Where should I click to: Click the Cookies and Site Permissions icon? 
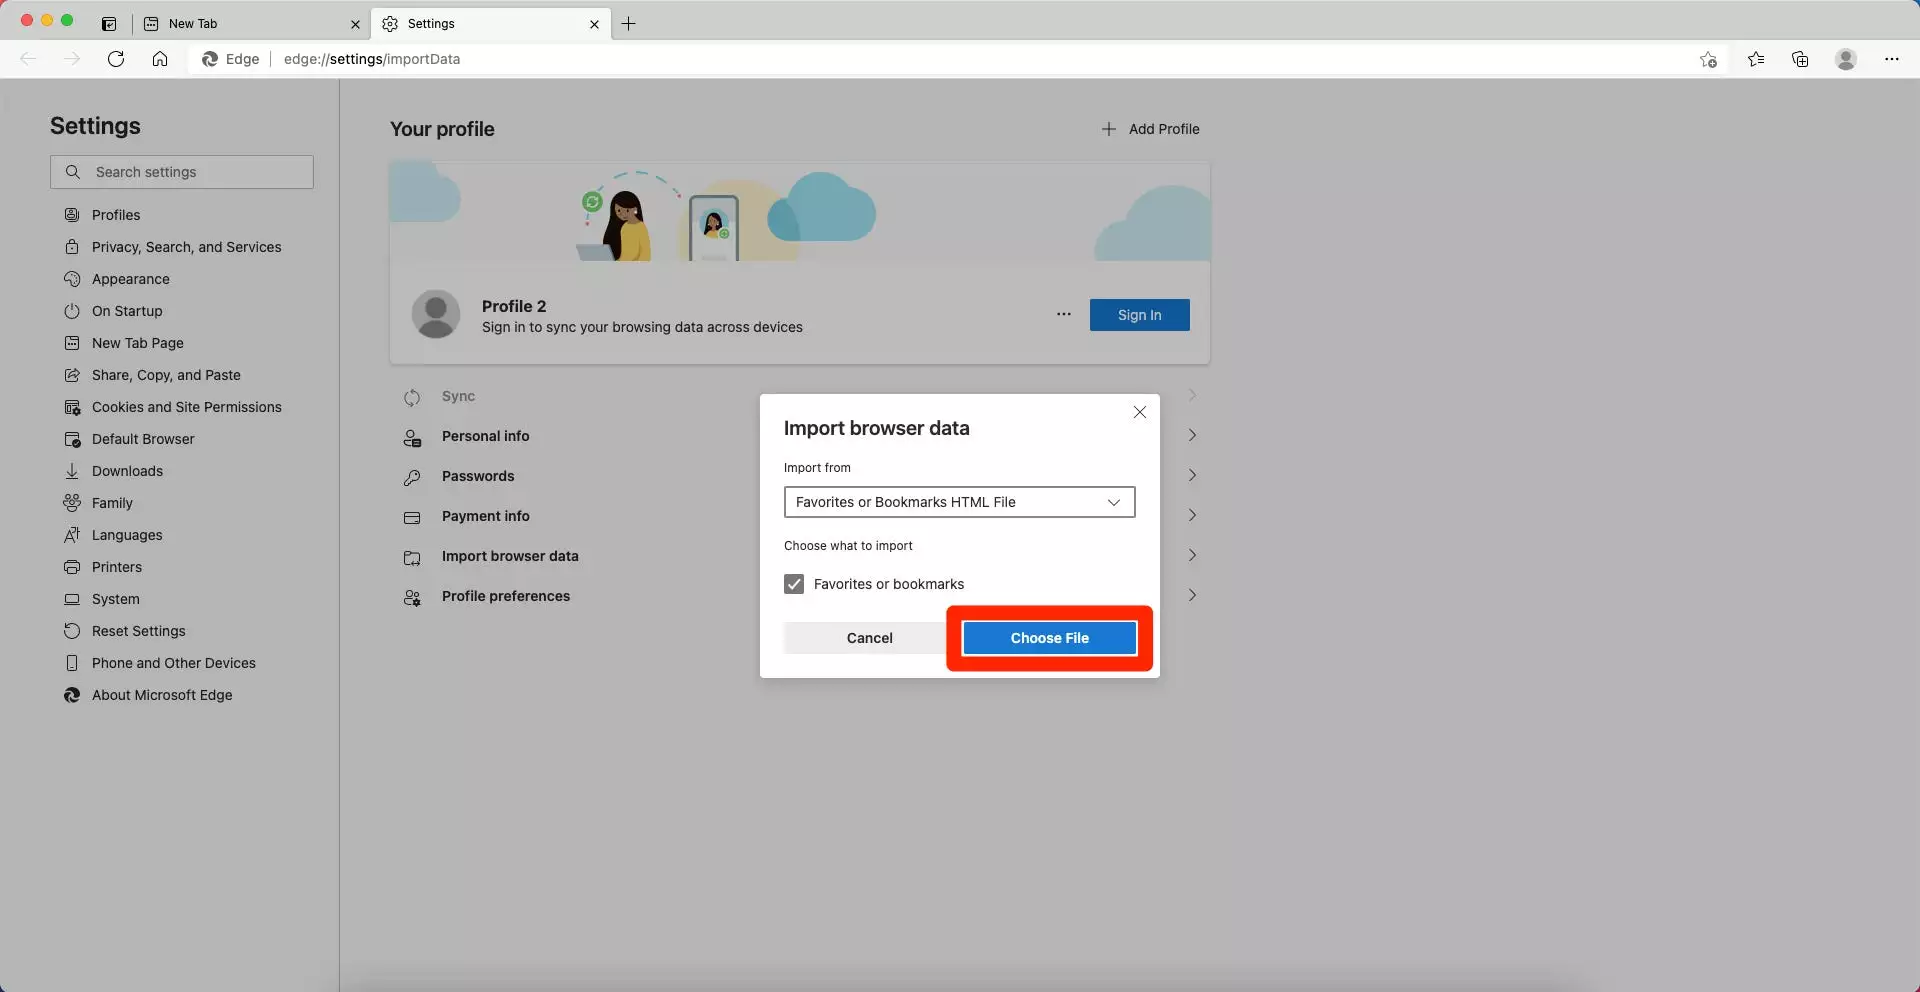[72, 407]
